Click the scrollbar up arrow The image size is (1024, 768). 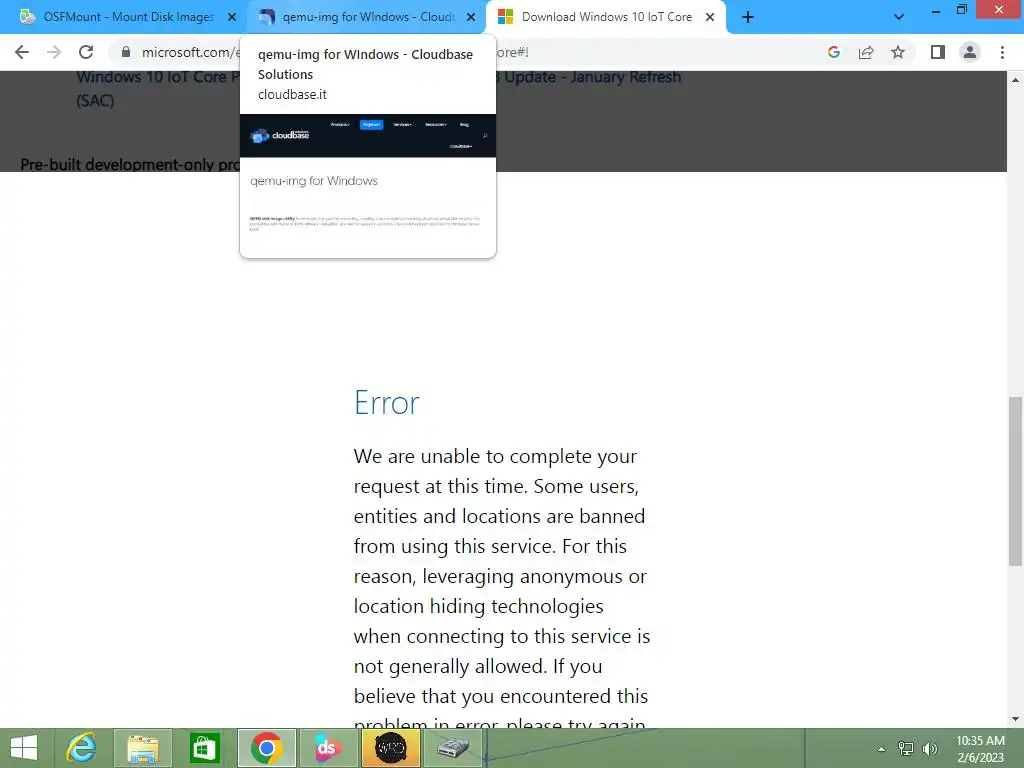1015,80
